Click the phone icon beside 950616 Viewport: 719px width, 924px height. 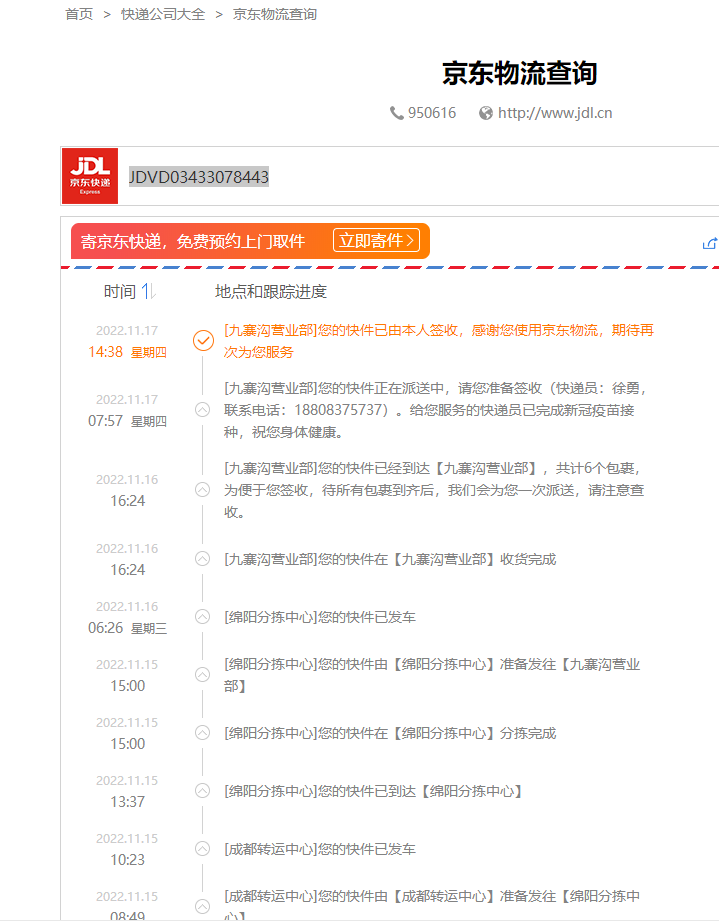point(397,113)
